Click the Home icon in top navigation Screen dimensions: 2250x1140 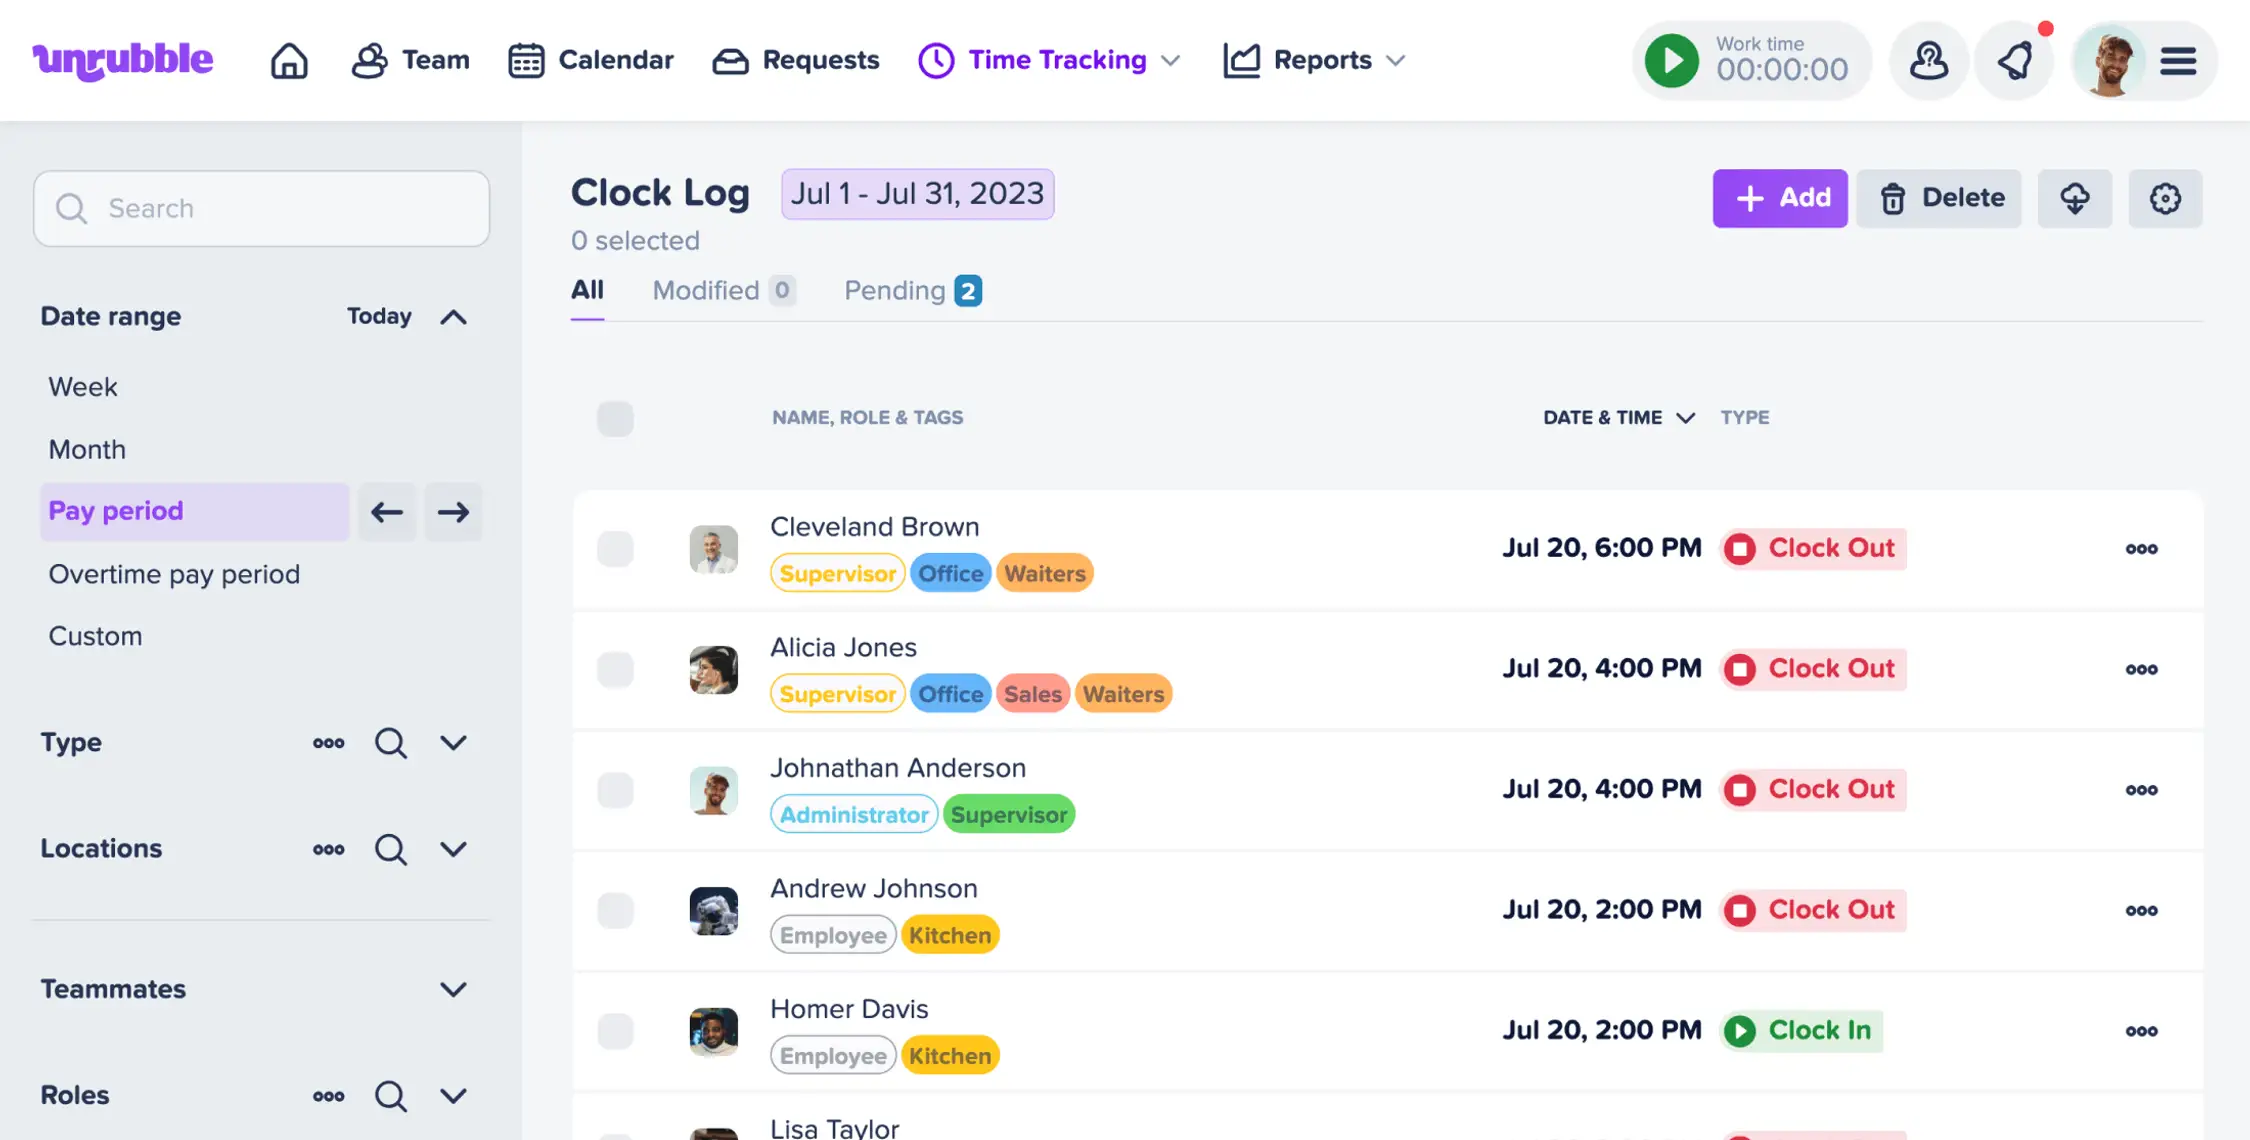click(289, 60)
